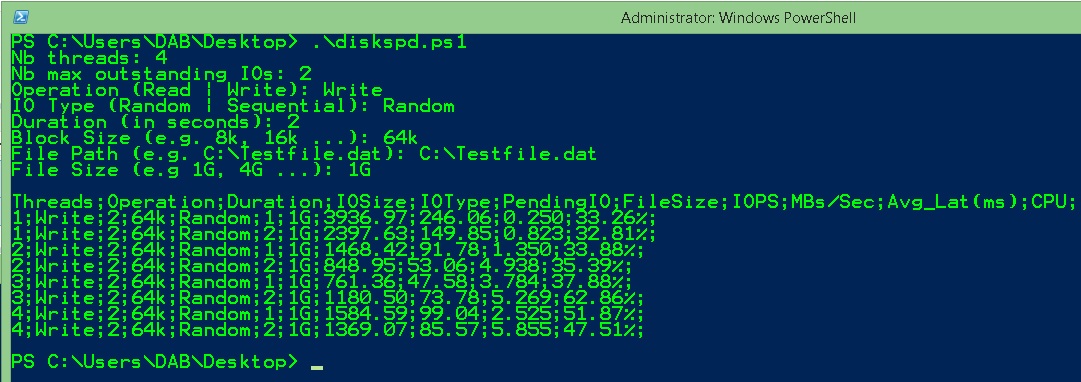Click the PowerShell icon in title bar

pos(21,17)
